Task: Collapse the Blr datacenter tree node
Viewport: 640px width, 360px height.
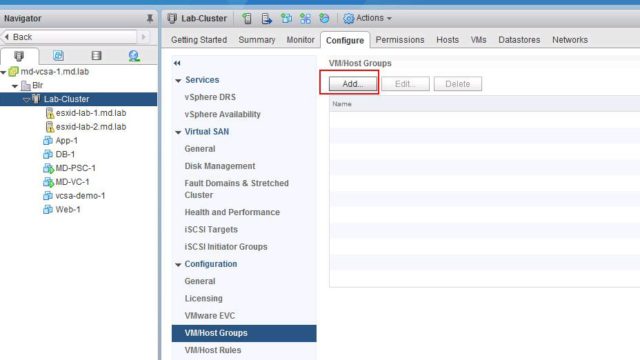Action: 15,86
